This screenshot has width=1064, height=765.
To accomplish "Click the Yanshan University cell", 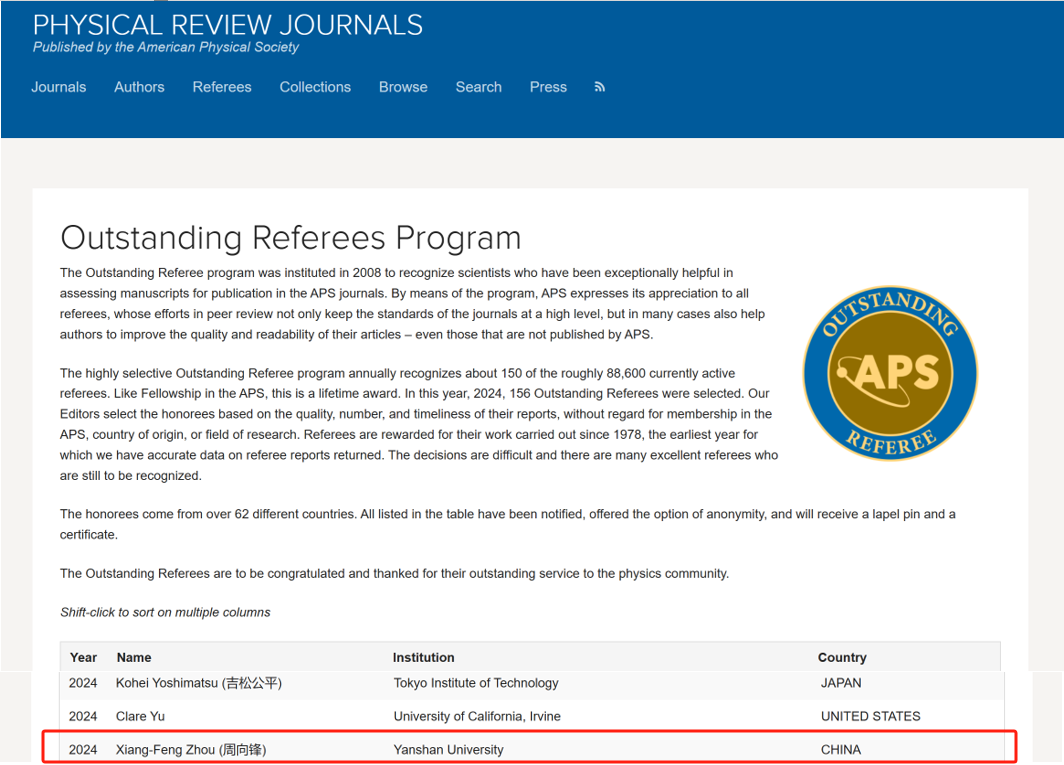I will click(448, 749).
